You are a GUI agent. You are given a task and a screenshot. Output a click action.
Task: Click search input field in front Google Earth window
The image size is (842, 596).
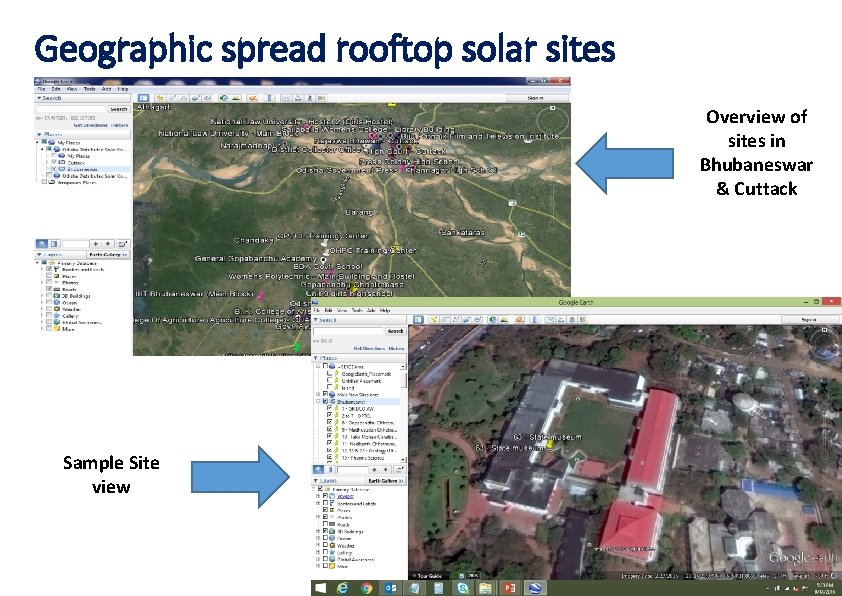(x=349, y=331)
